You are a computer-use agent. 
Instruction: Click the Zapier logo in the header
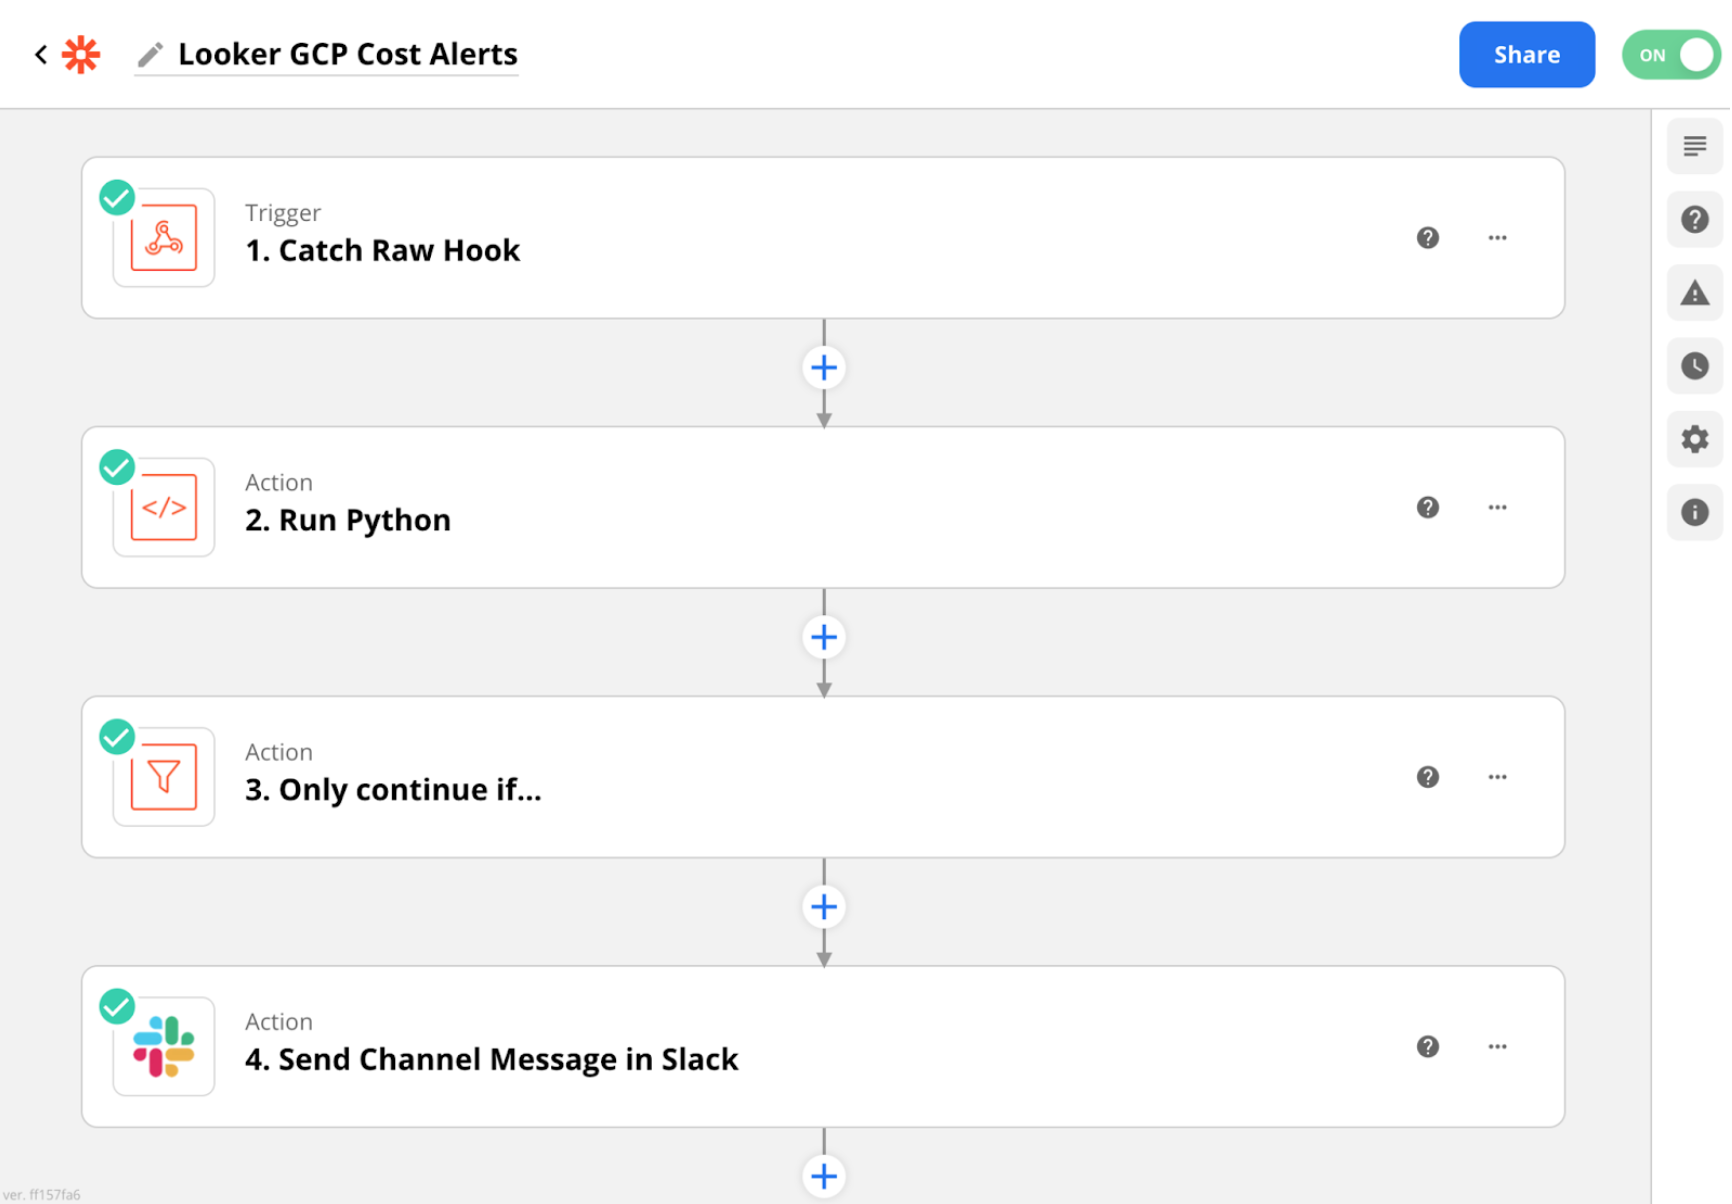pyautogui.click(x=80, y=54)
